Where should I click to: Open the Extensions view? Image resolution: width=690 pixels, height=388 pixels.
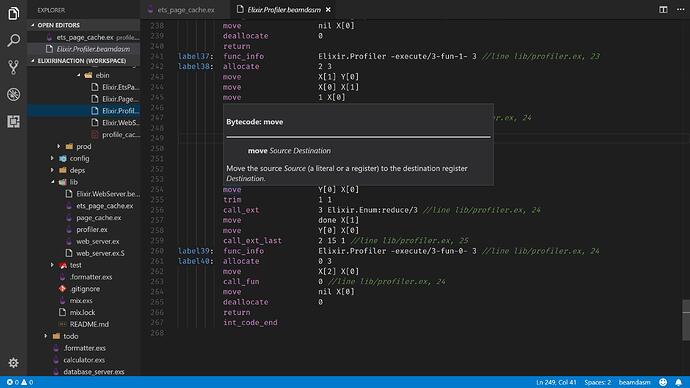coord(14,121)
